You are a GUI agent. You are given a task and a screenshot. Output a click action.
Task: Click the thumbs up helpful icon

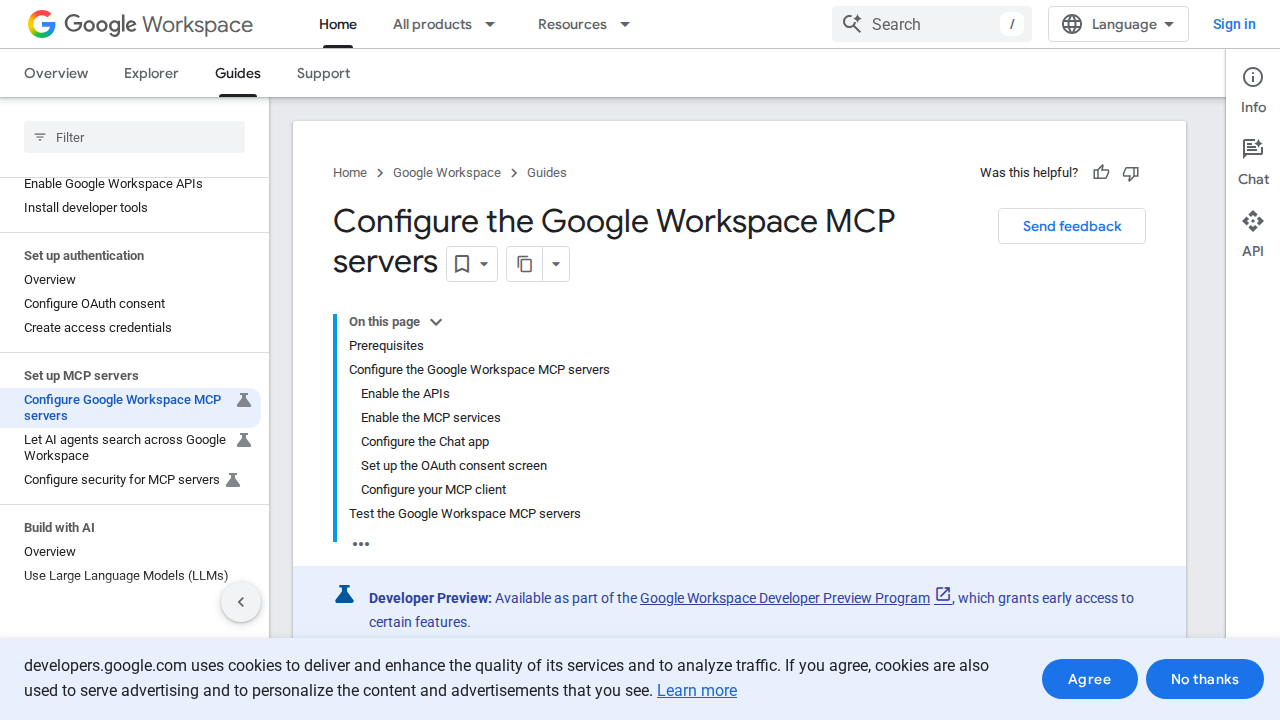(x=1101, y=173)
